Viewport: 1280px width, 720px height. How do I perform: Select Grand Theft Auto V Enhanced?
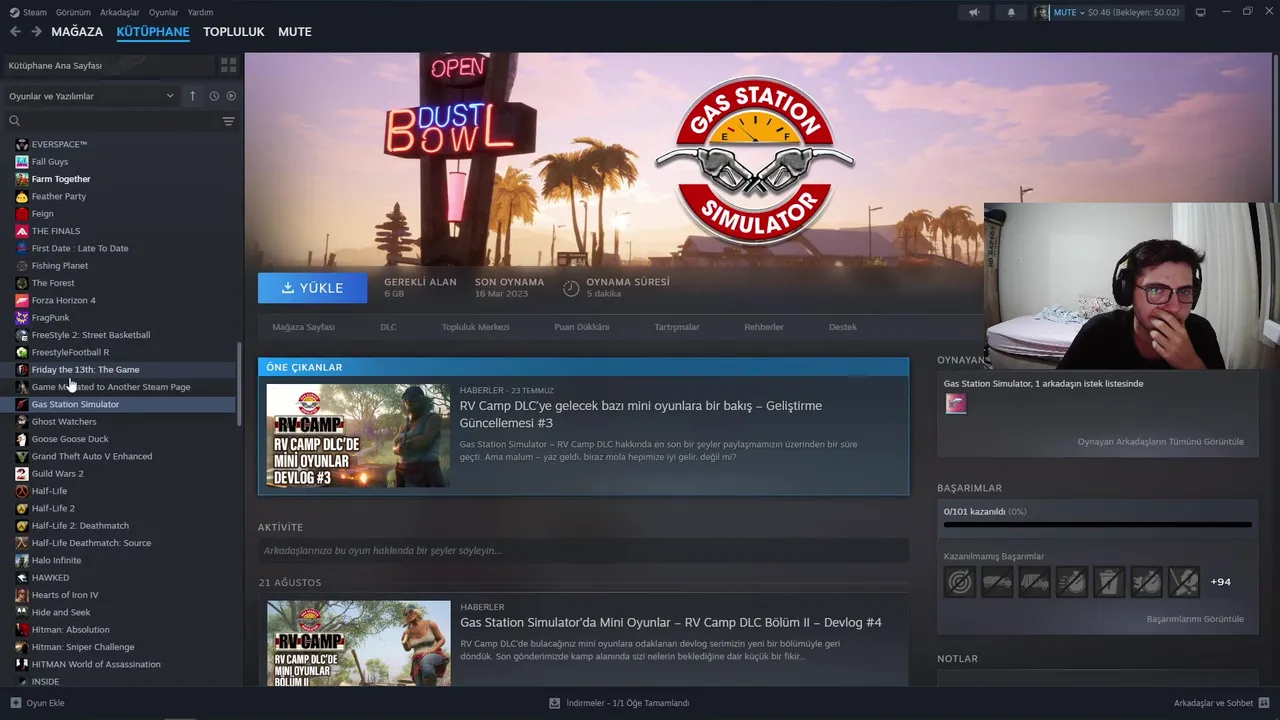tap(118, 456)
